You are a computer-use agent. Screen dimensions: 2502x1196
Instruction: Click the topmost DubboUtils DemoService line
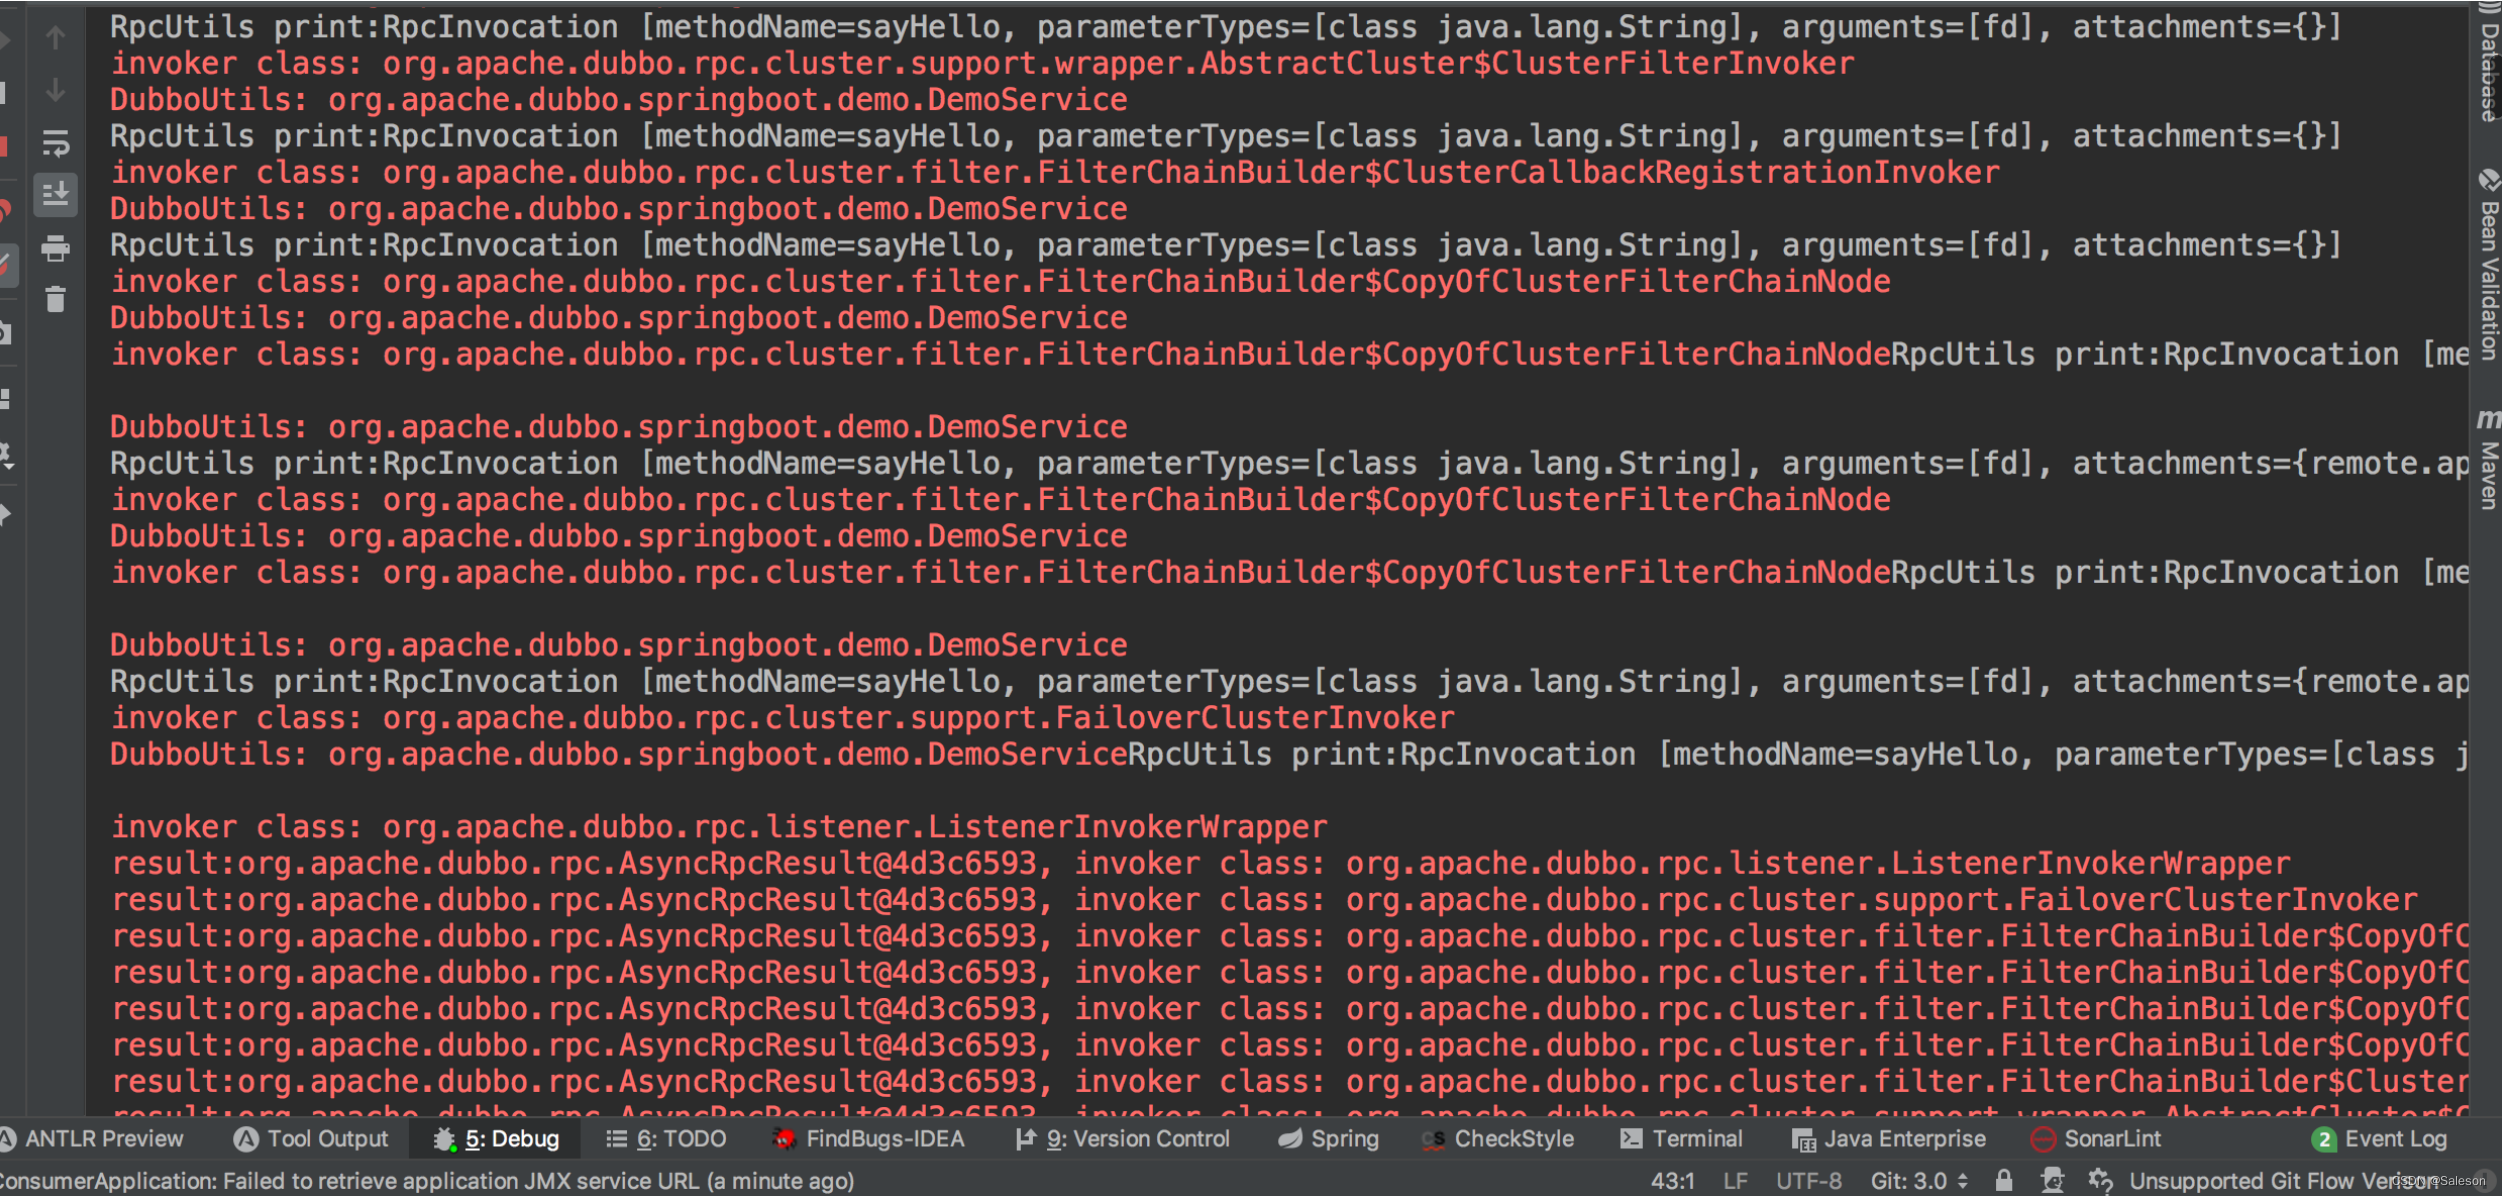[x=618, y=100]
